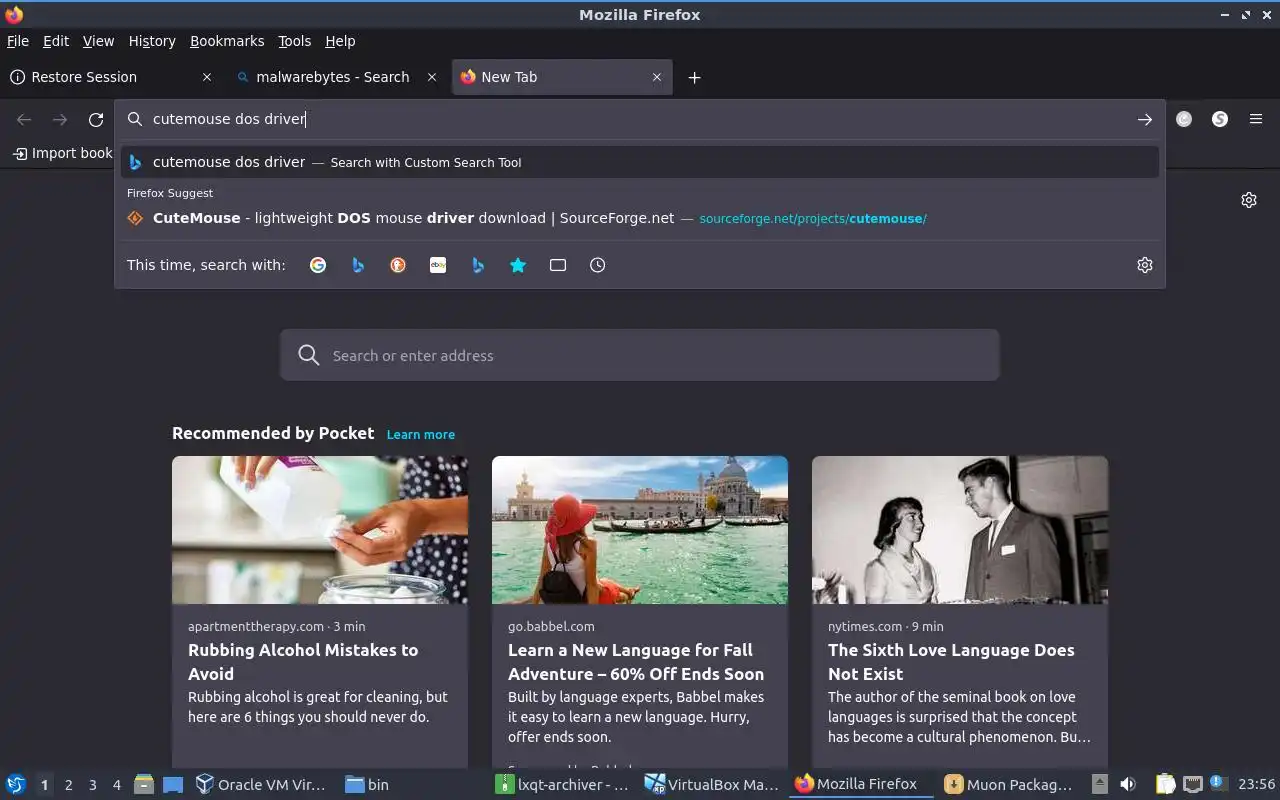
Task: Open the clipboard tray icon
Action: pyautogui.click(x=1165, y=784)
